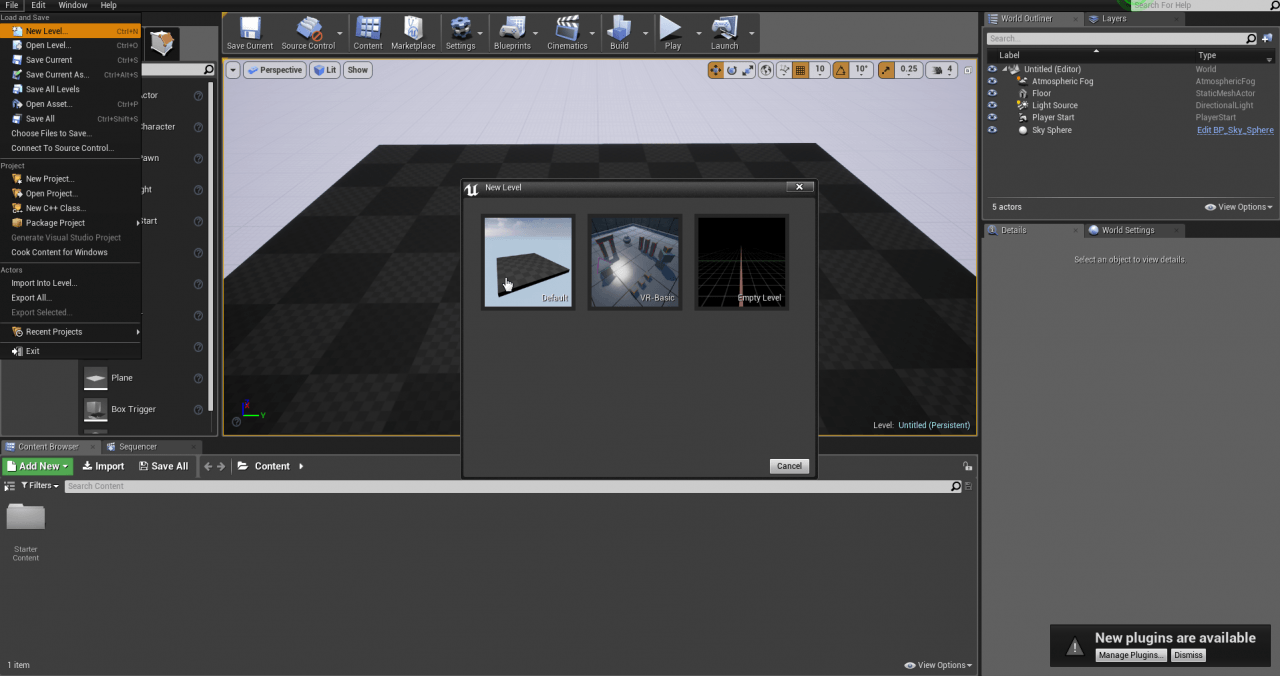Click the Edit BP_Sky_Sphere link
Screen dimensions: 1280x676
coord(1235,130)
